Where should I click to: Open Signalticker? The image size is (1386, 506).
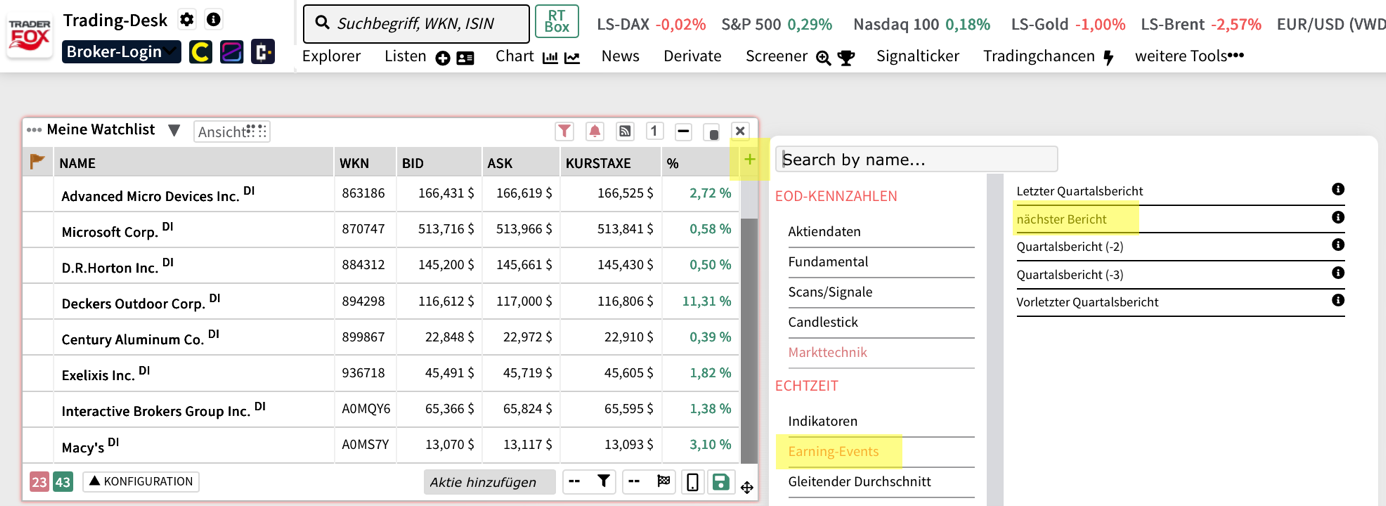click(918, 56)
